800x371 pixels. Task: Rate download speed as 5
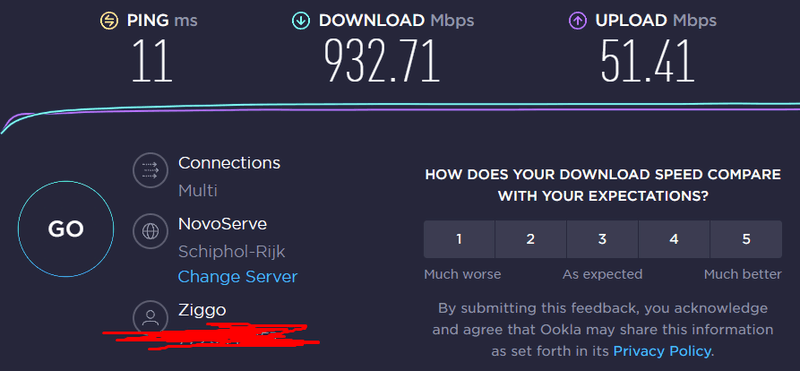click(746, 239)
